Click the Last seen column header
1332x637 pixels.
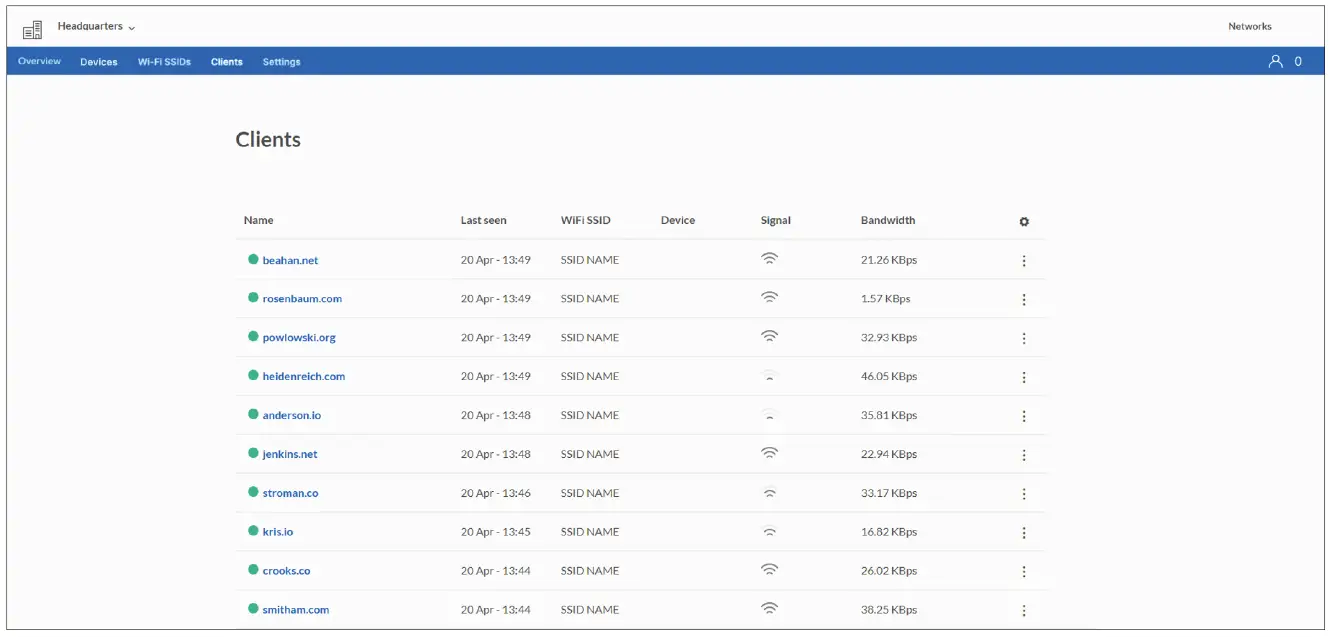(484, 221)
